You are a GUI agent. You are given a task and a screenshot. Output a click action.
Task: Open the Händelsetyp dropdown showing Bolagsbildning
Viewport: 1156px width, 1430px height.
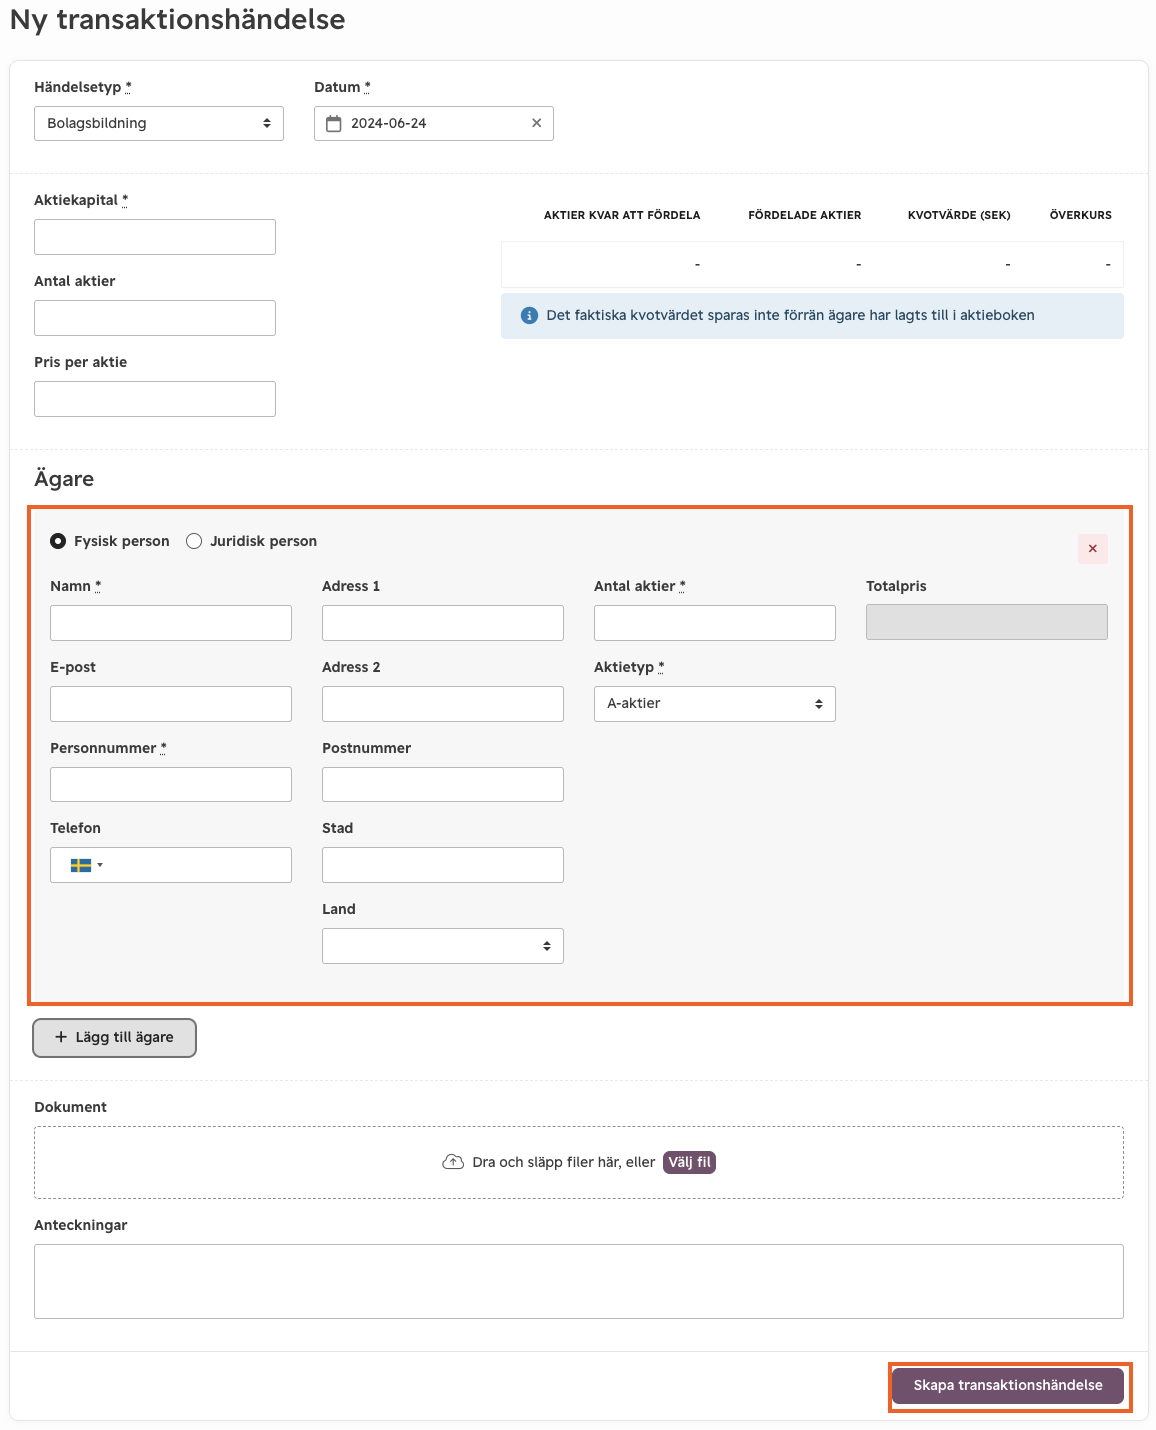pos(159,123)
